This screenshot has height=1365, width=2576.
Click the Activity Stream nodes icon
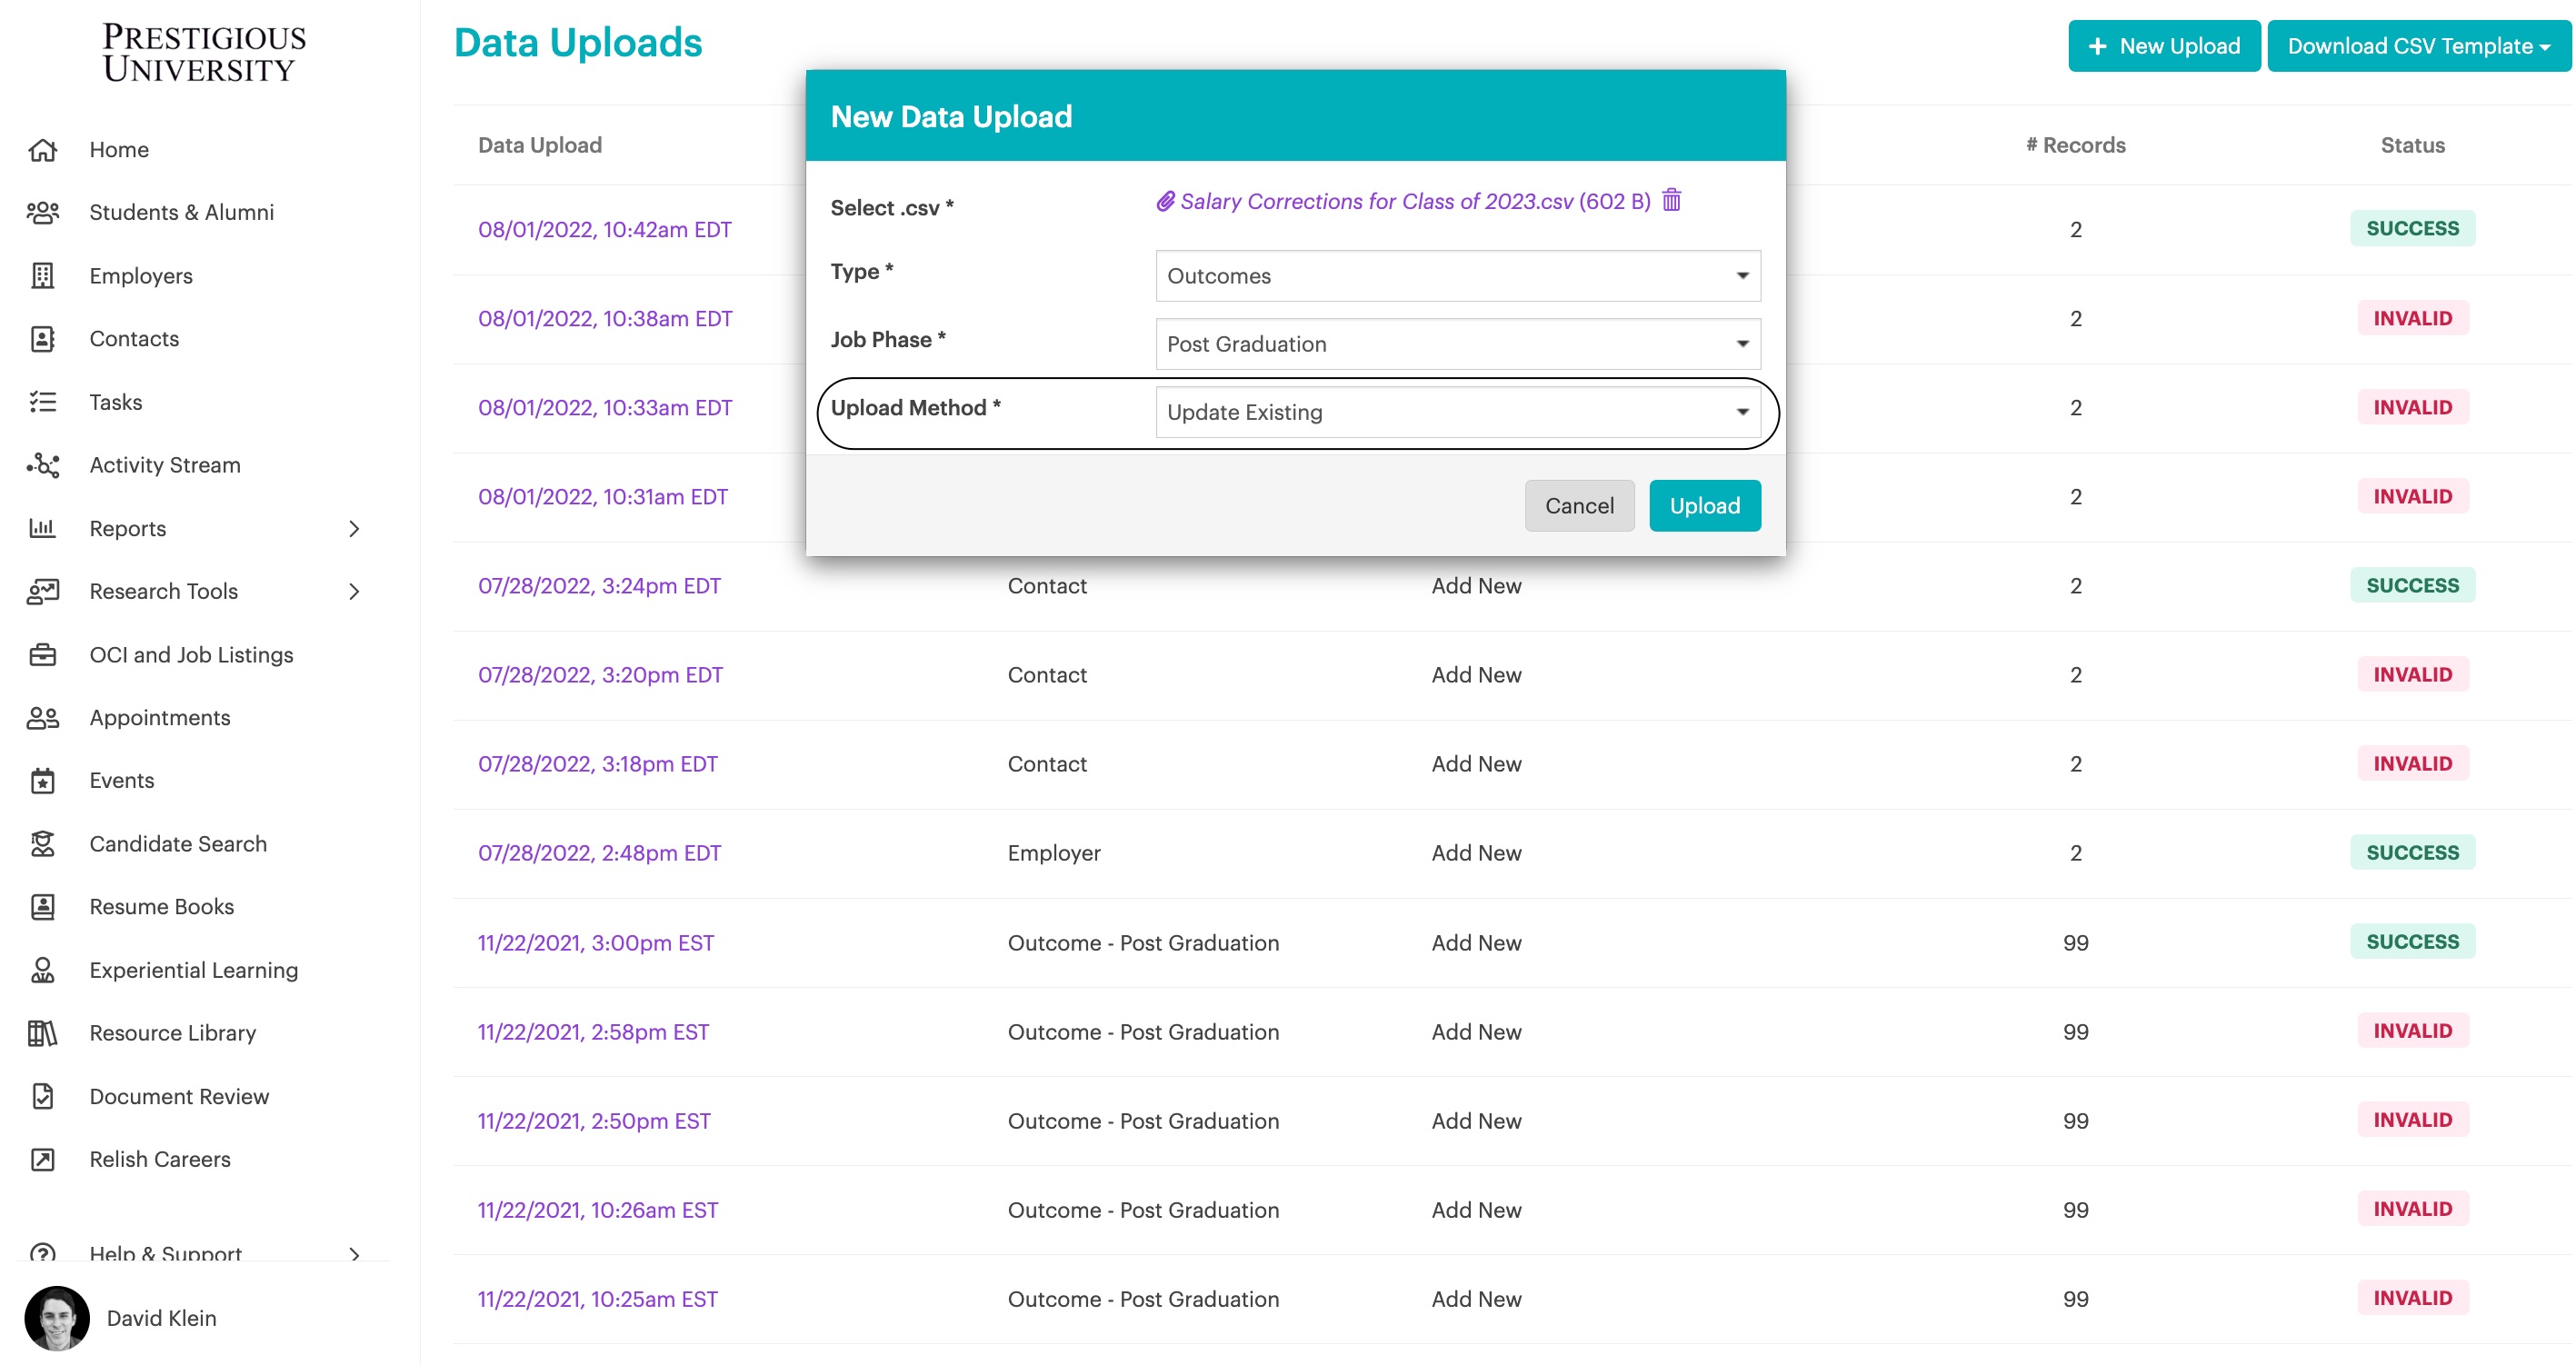pos(42,465)
